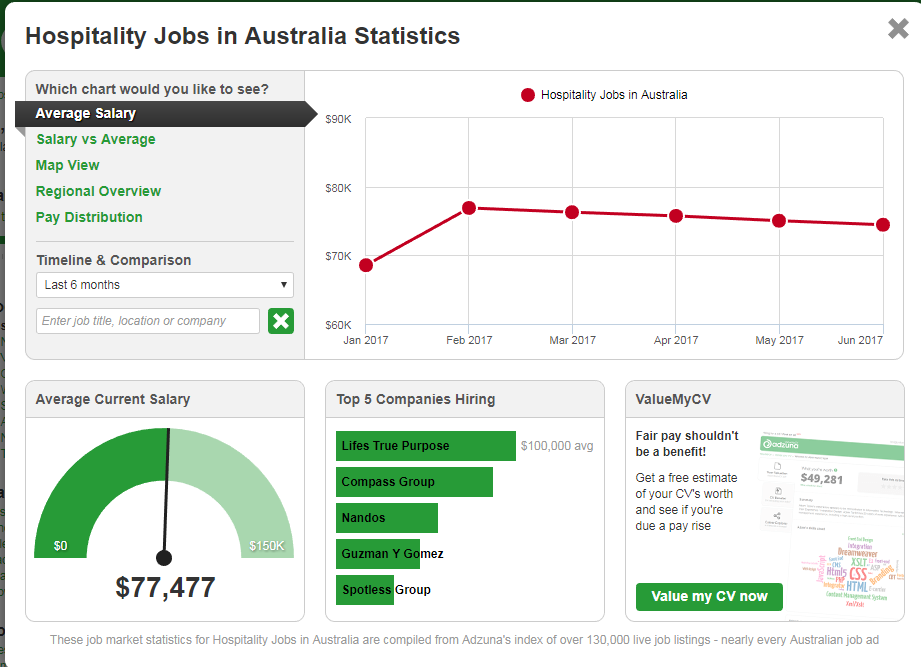Click the "$60K" y-axis label
This screenshot has width=921, height=667.
click(338, 325)
